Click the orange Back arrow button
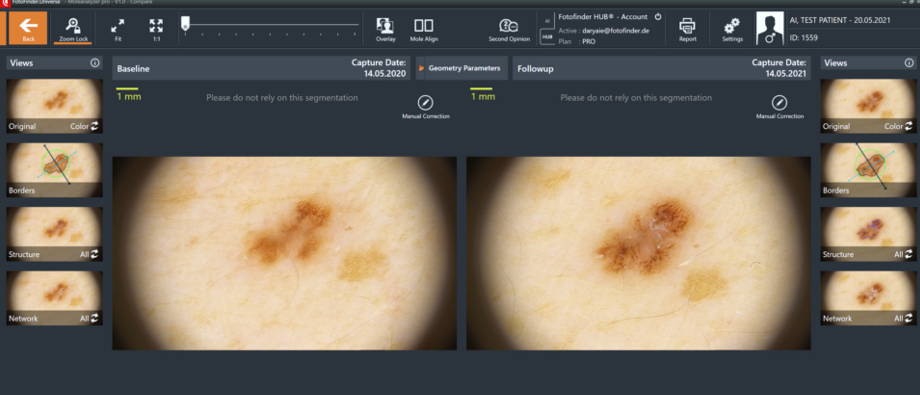 (29, 28)
